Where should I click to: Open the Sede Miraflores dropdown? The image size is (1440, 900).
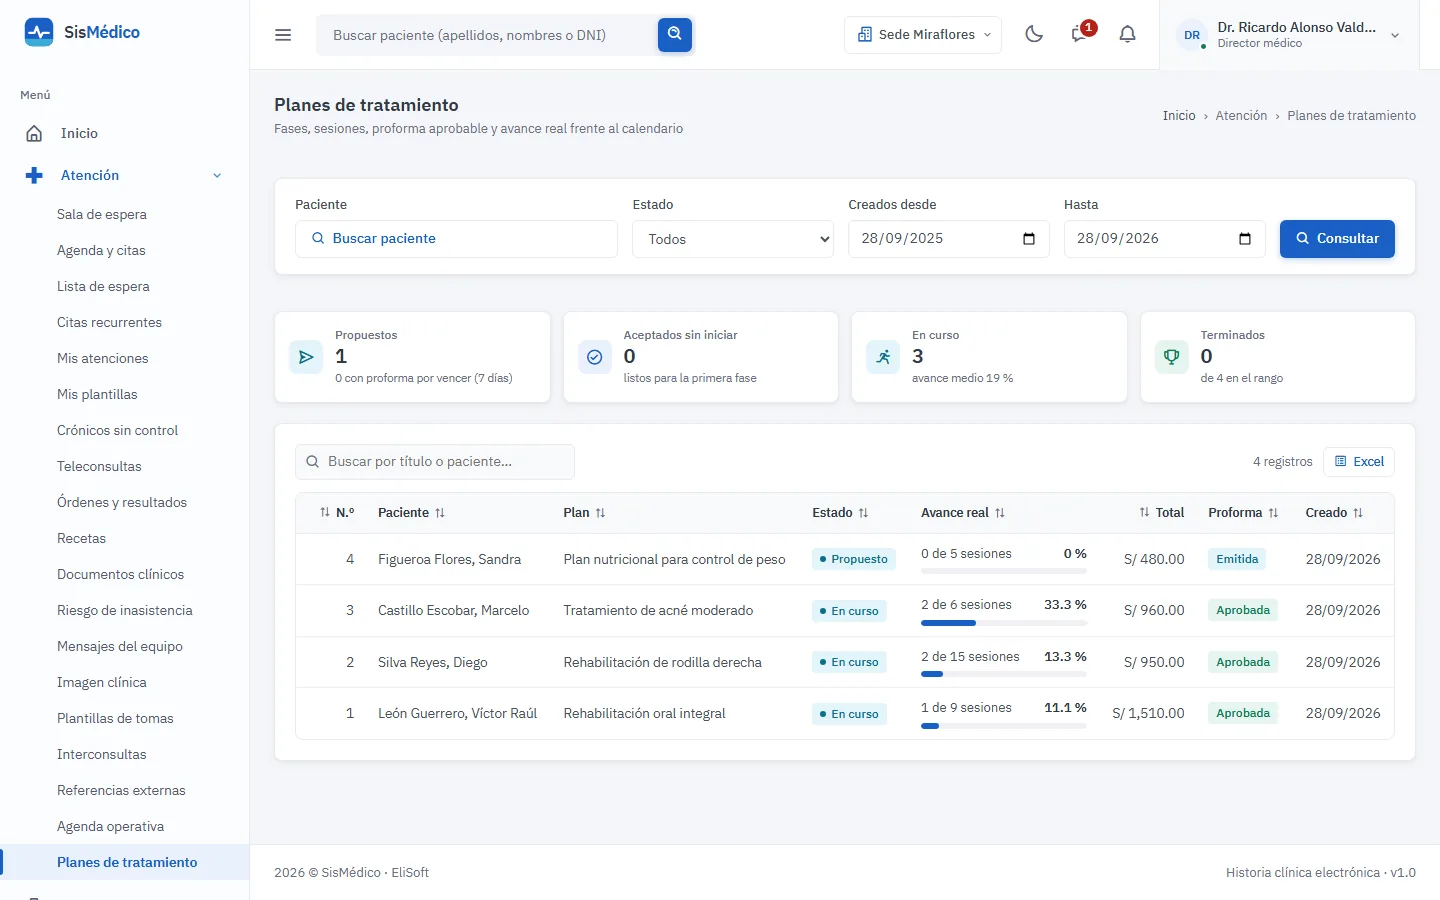coord(923,35)
